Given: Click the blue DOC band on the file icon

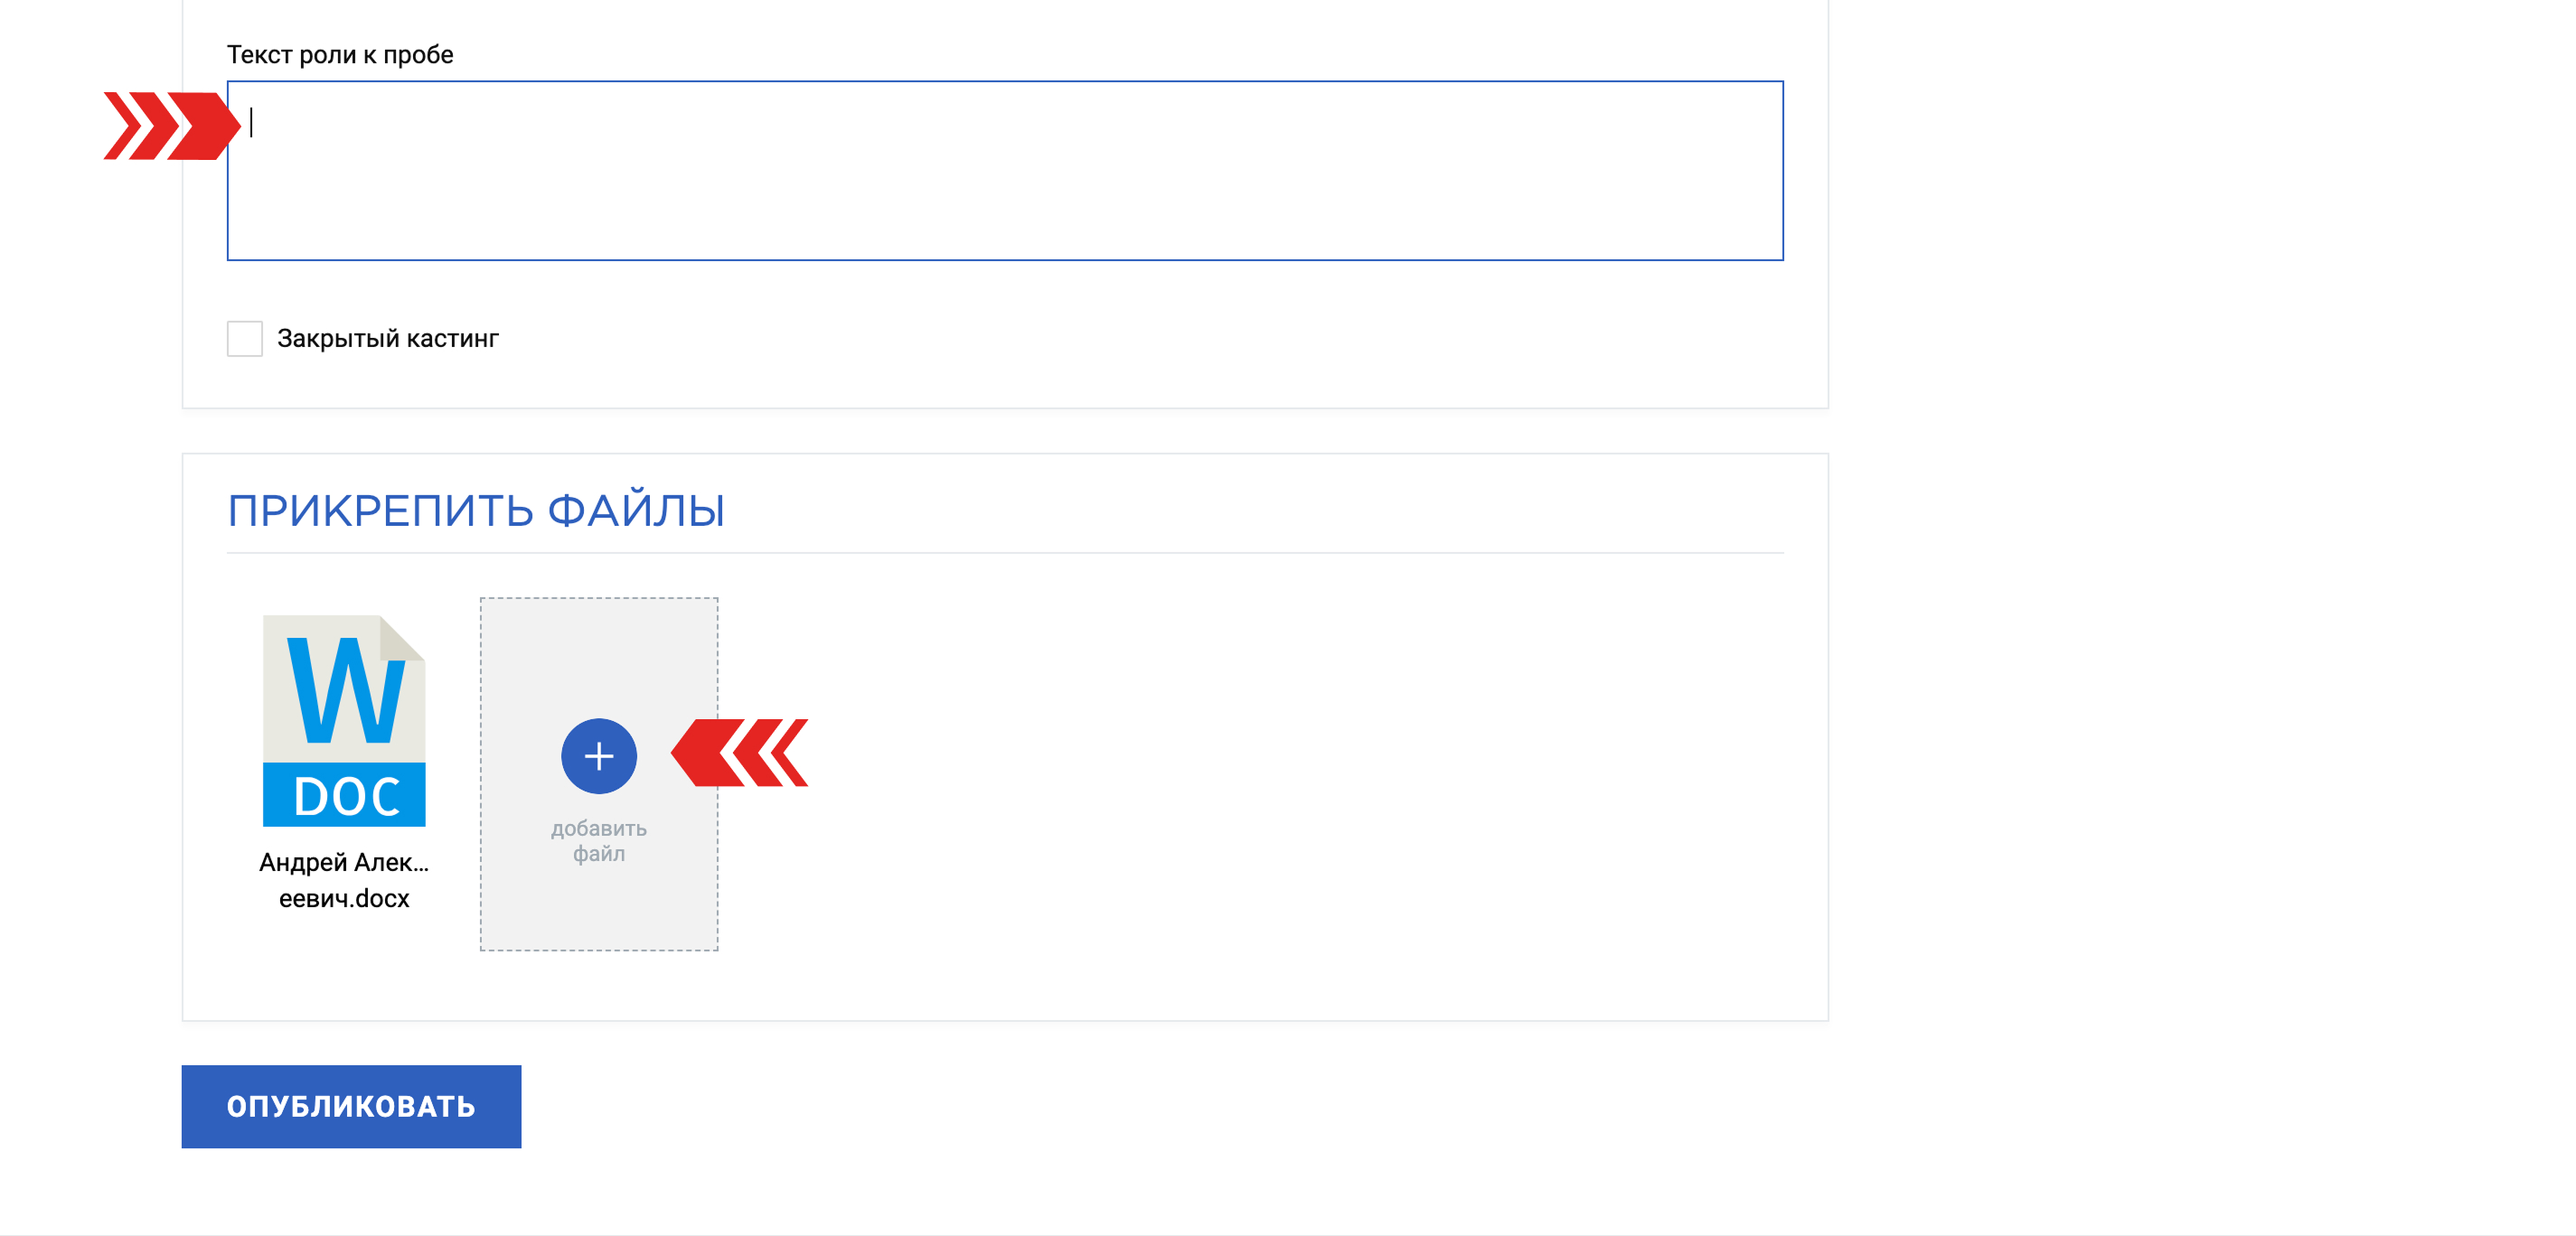Looking at the screenshot, I should pos(344,795).
